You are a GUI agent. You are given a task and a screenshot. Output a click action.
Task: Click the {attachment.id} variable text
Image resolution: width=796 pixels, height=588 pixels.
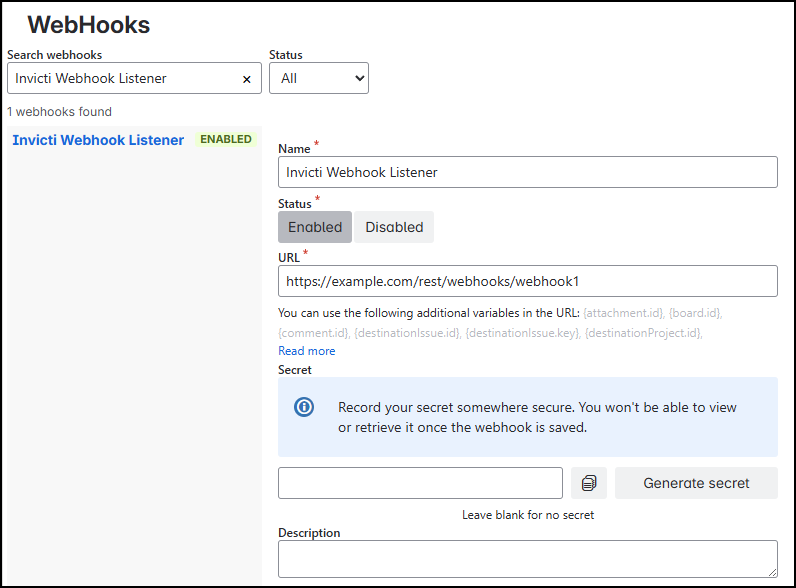point(624,313)
